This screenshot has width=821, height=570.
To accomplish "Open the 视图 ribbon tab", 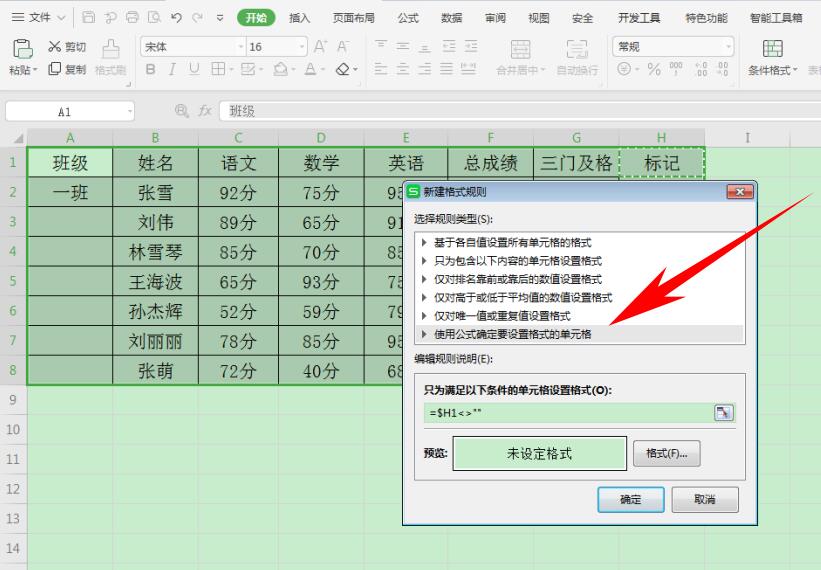I will point(539,18).
